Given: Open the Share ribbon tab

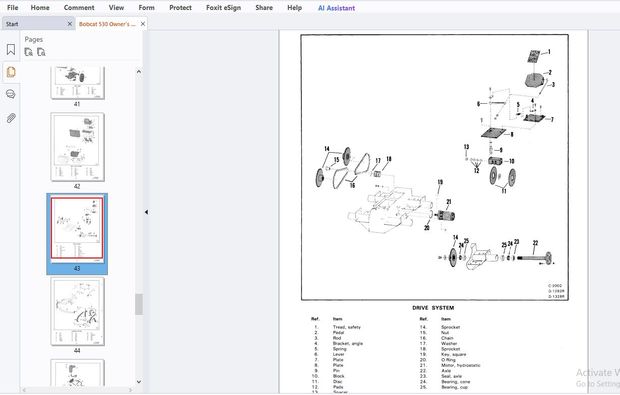Looking at the screenshot, I should pyautogui.click(x=264, y=8).
